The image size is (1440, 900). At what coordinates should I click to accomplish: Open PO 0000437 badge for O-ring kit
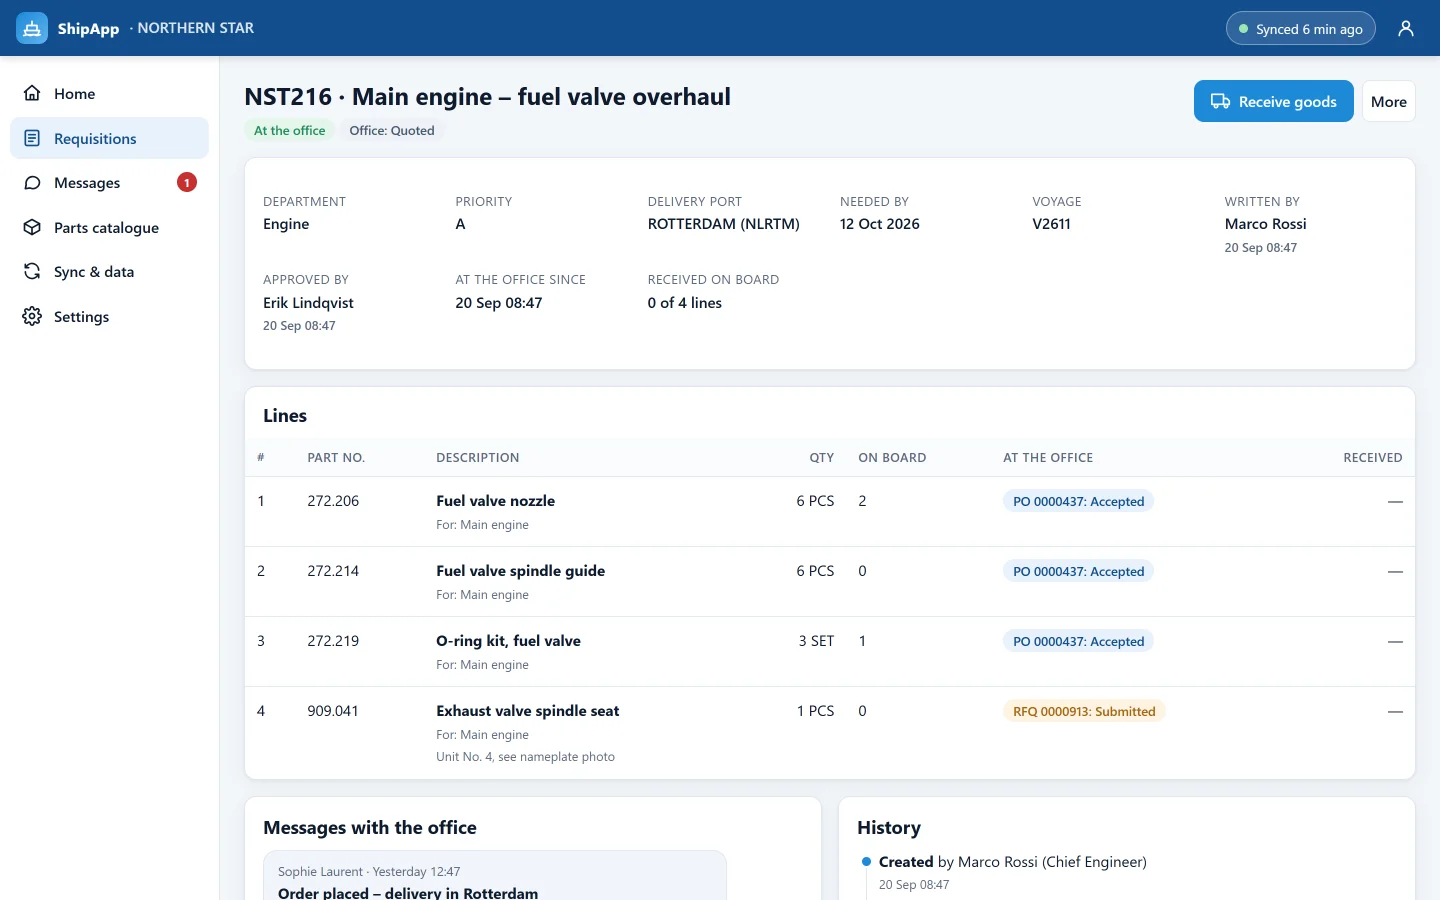coord(1078,641)
